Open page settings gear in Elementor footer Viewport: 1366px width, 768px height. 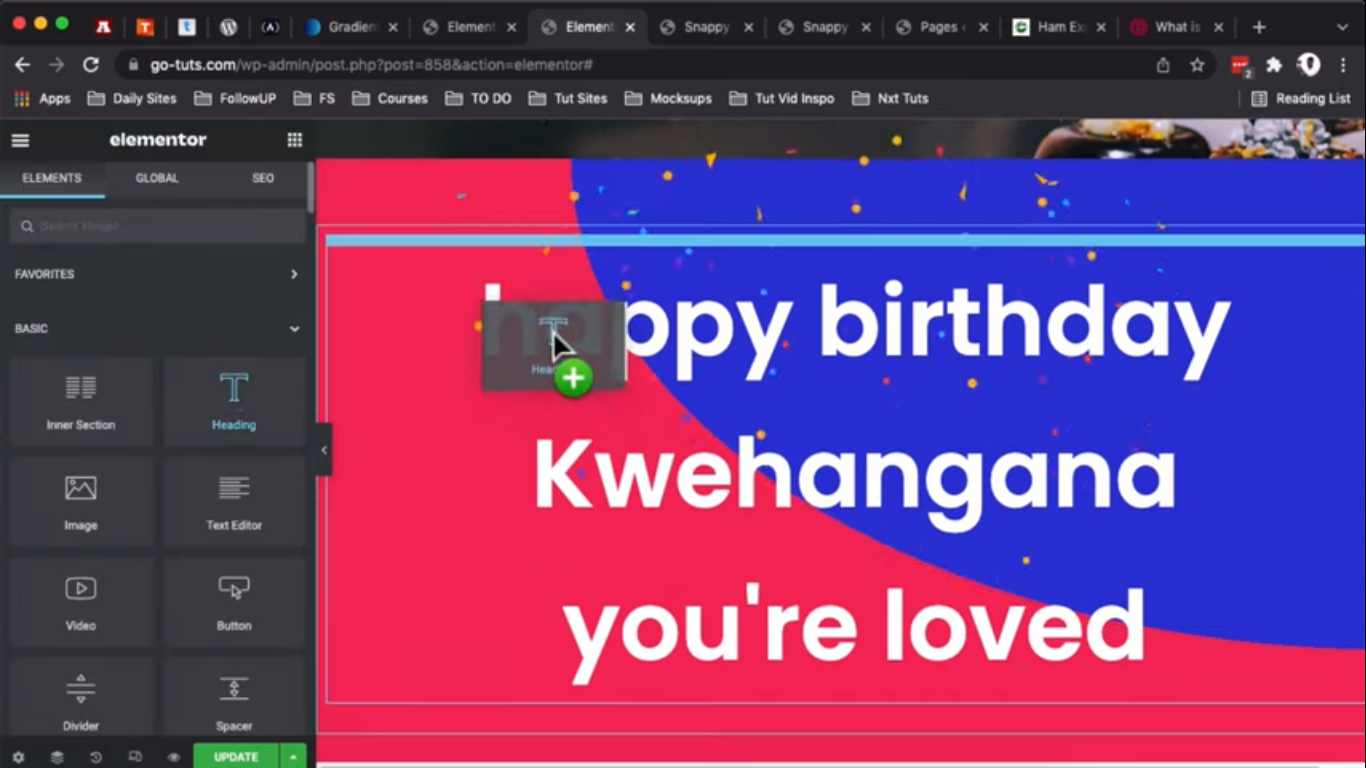click(18, 757)
